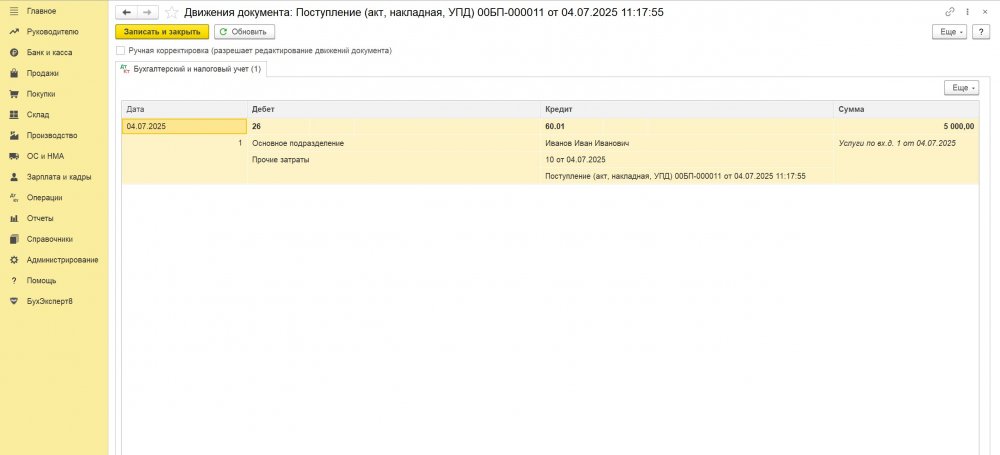Click the Сумма column header
The width and height of the screenshot is (1000, 455).
click(906, 108)
